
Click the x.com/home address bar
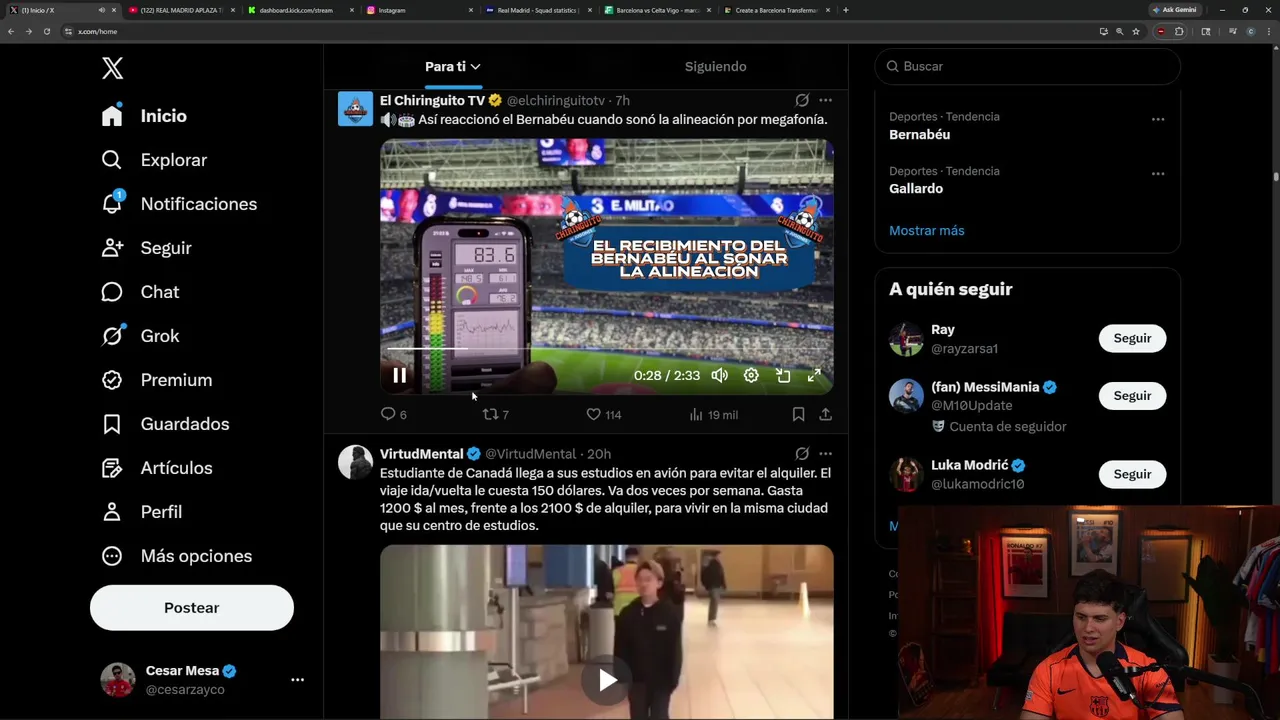coord(580,31)
